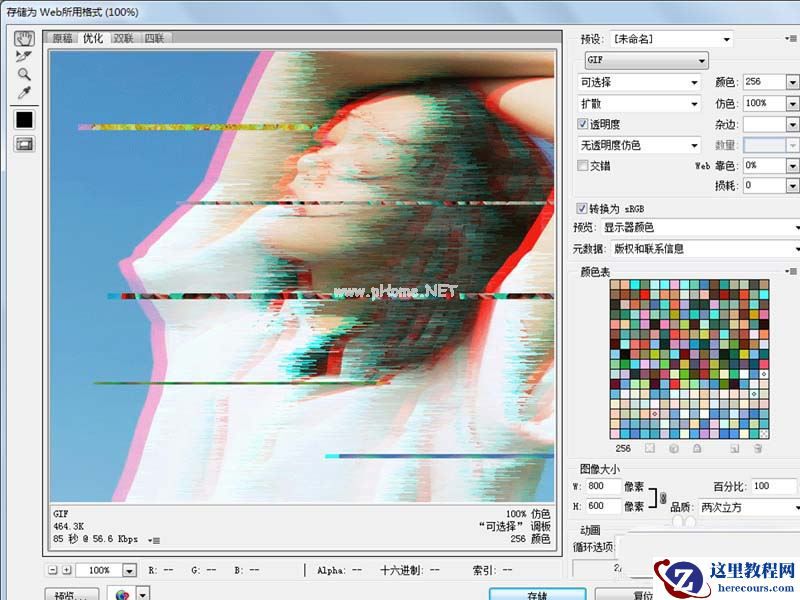Toggle the constrain proportions link icon

(x=663, y=497)
